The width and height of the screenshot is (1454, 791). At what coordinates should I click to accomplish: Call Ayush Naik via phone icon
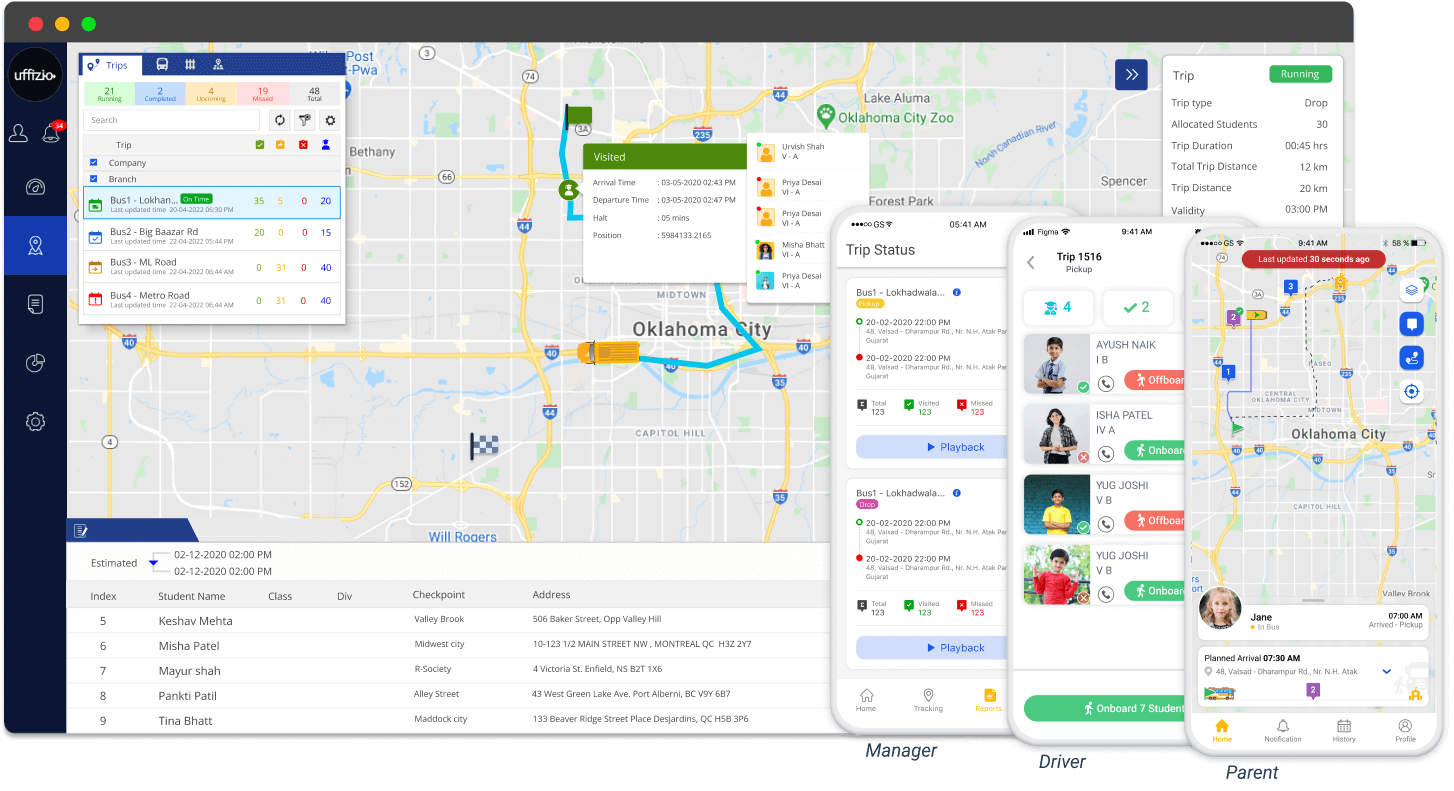click(x=1105, y=382)
